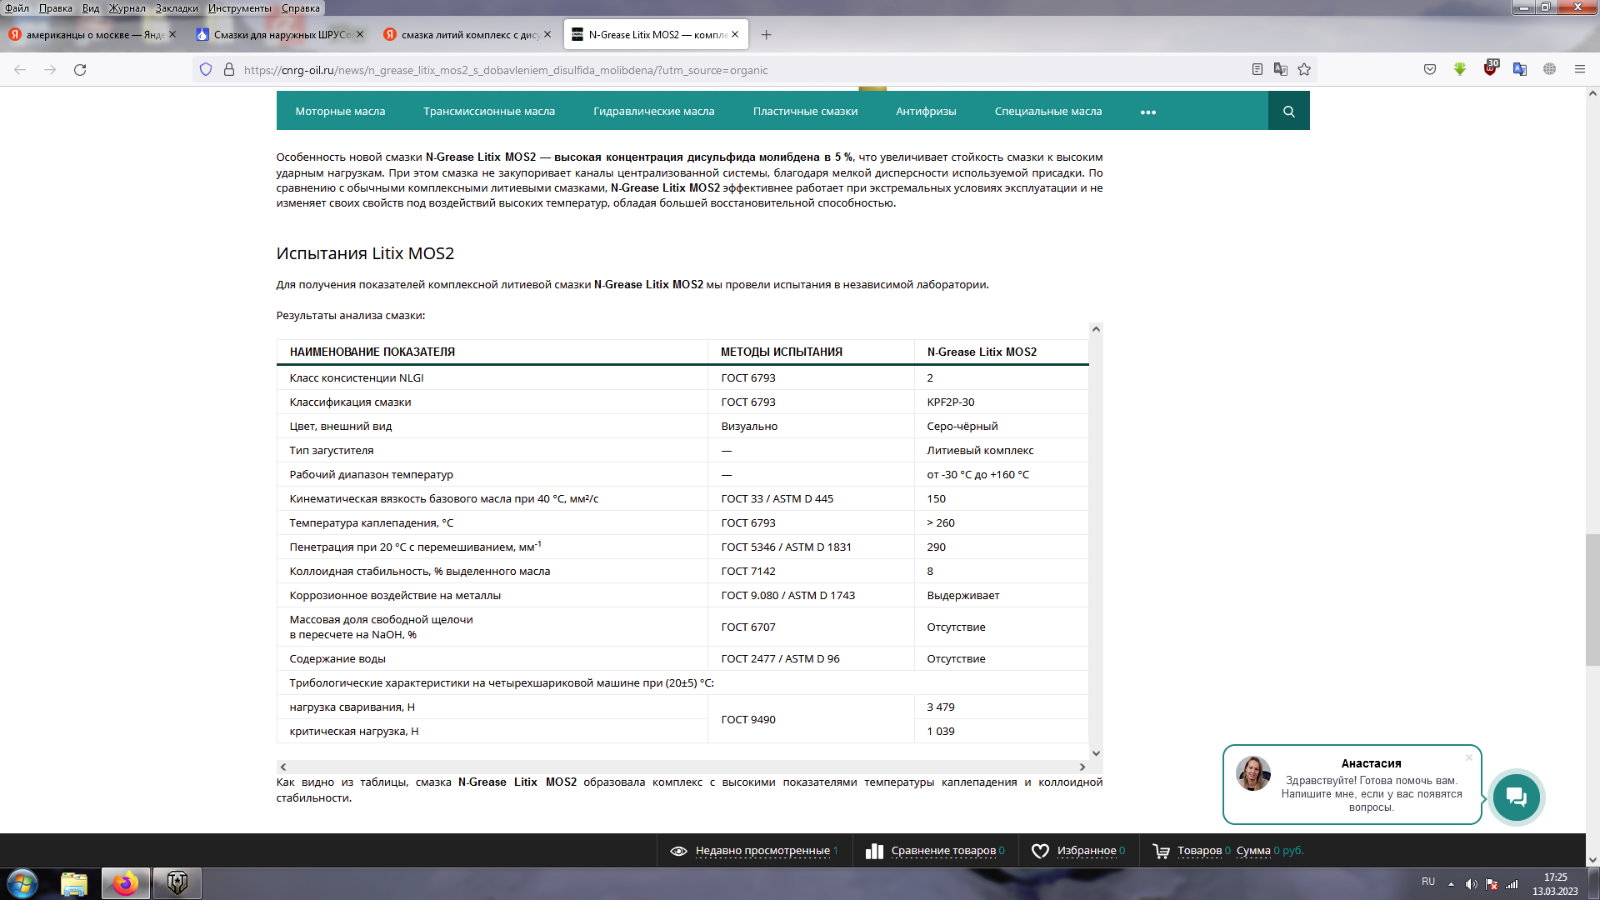Open Моторные масла category

click(x=340, y=111)
